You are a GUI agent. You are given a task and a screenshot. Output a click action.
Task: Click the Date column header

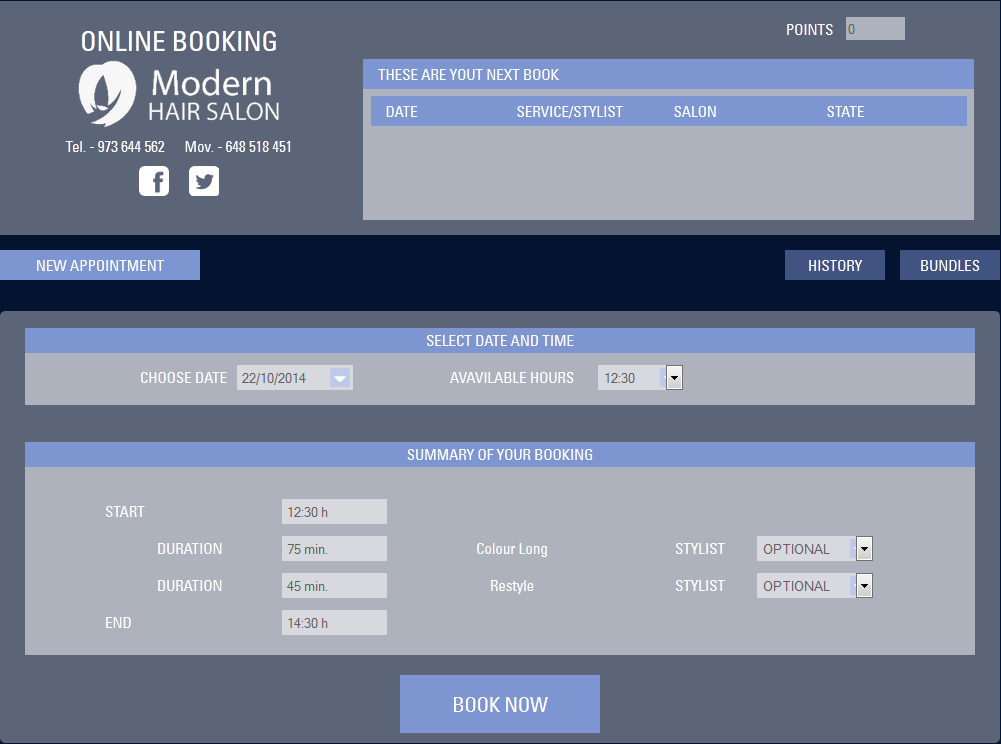pyautogui.click(x=401, y=111)
